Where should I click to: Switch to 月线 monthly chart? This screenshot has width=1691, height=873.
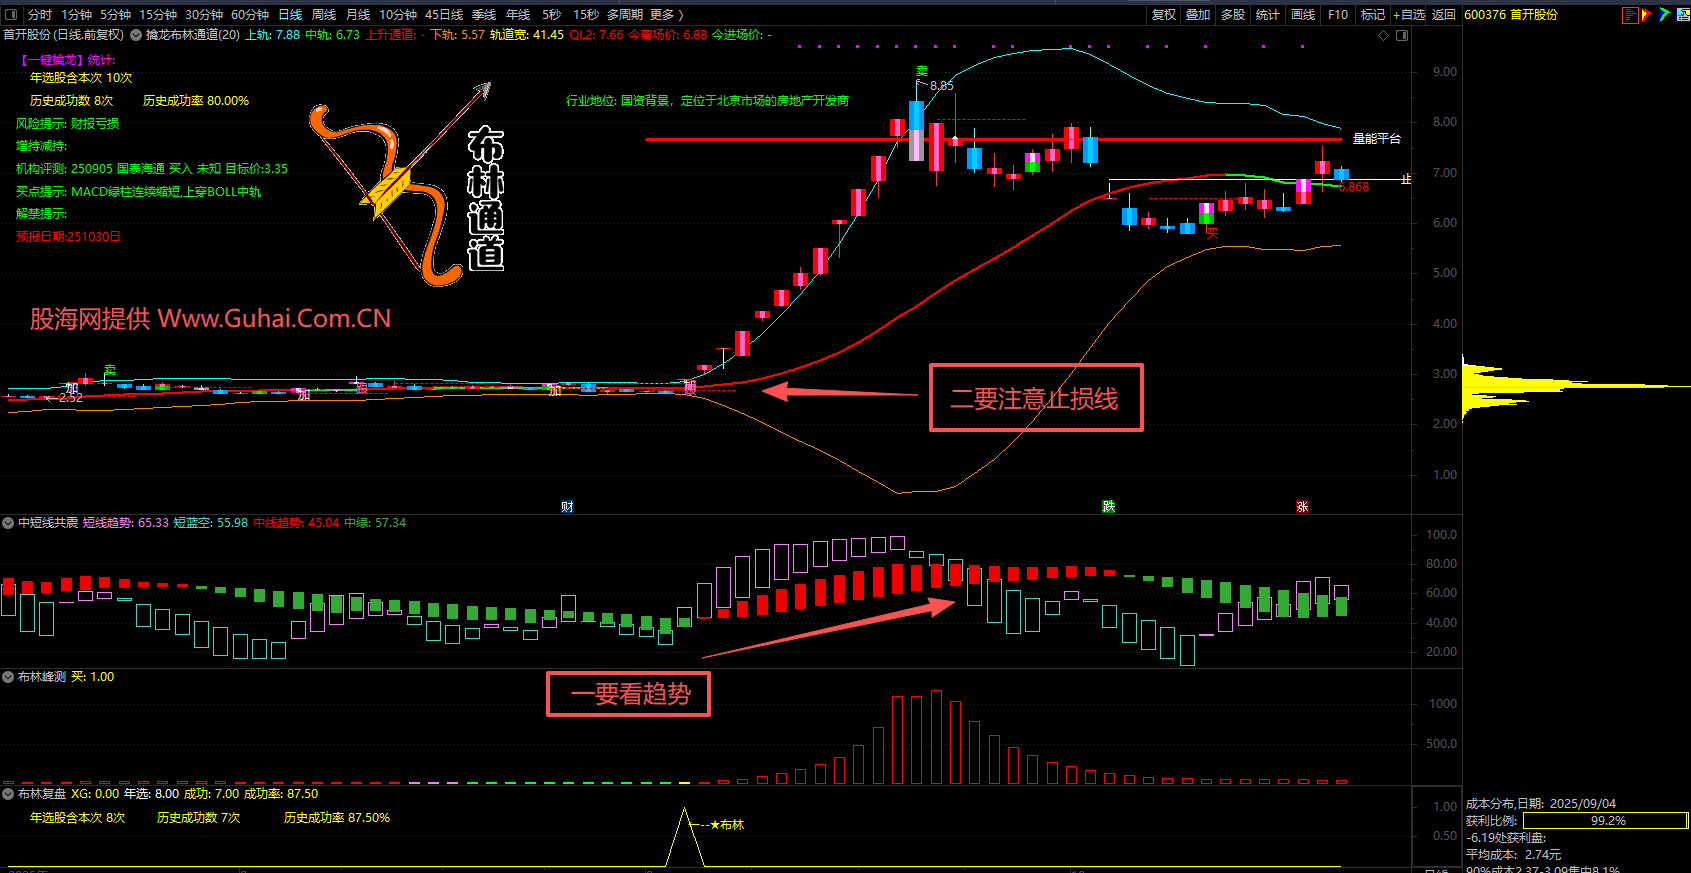click(x=358, y=15)
